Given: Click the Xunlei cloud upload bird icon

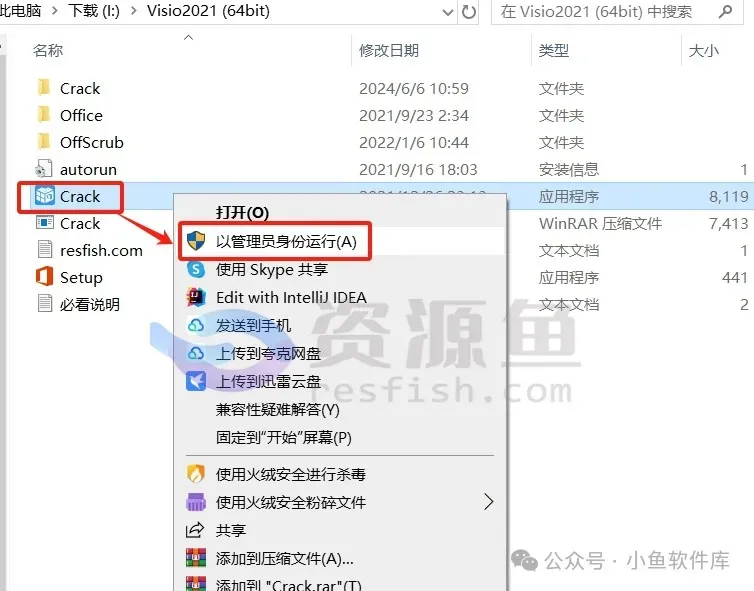Looking at the screenshot, I should point(196,381).
